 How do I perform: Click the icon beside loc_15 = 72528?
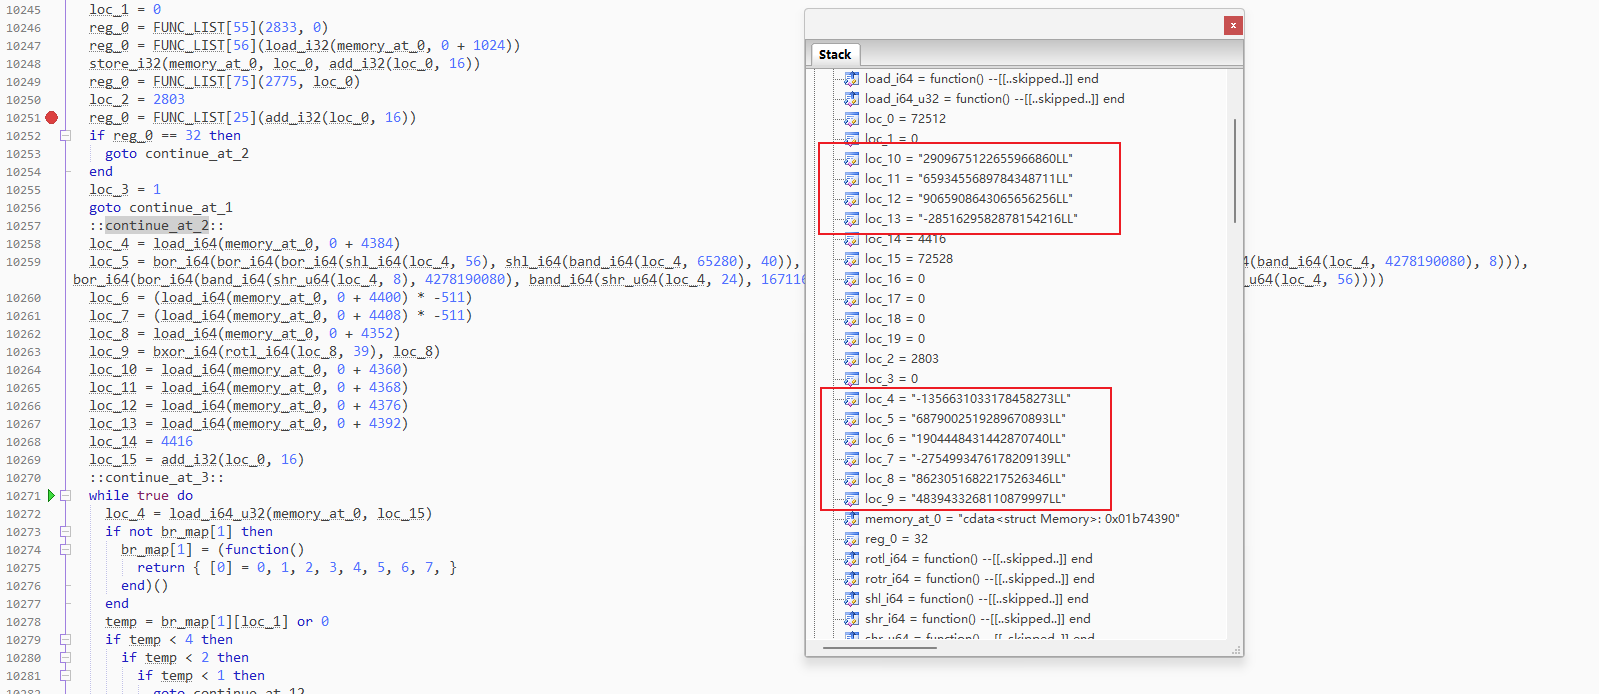point(851,259)
